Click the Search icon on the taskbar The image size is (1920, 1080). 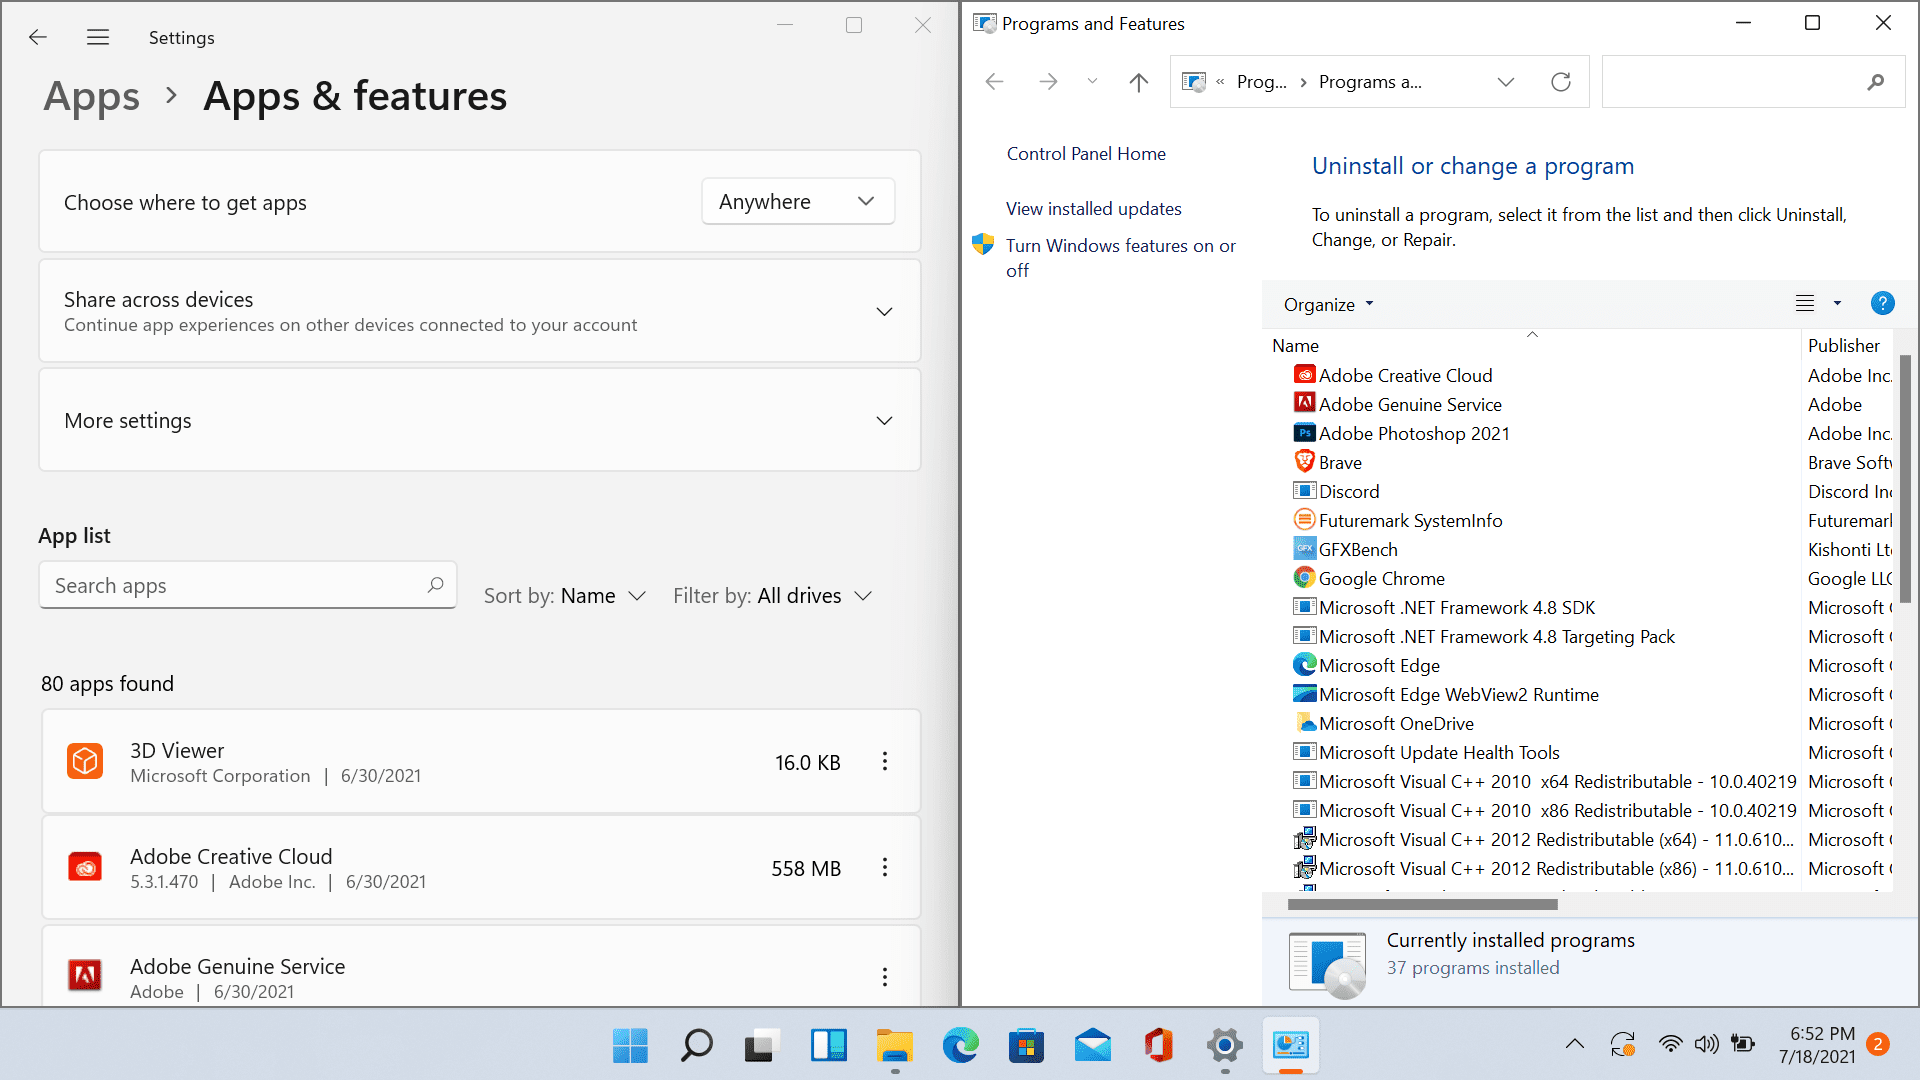[x=696, y=1046]
